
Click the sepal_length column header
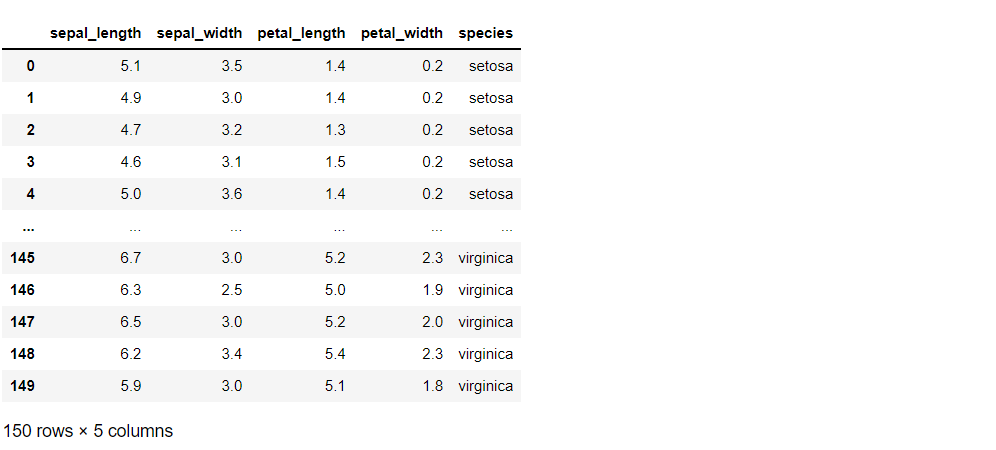[x=95, y=33]
